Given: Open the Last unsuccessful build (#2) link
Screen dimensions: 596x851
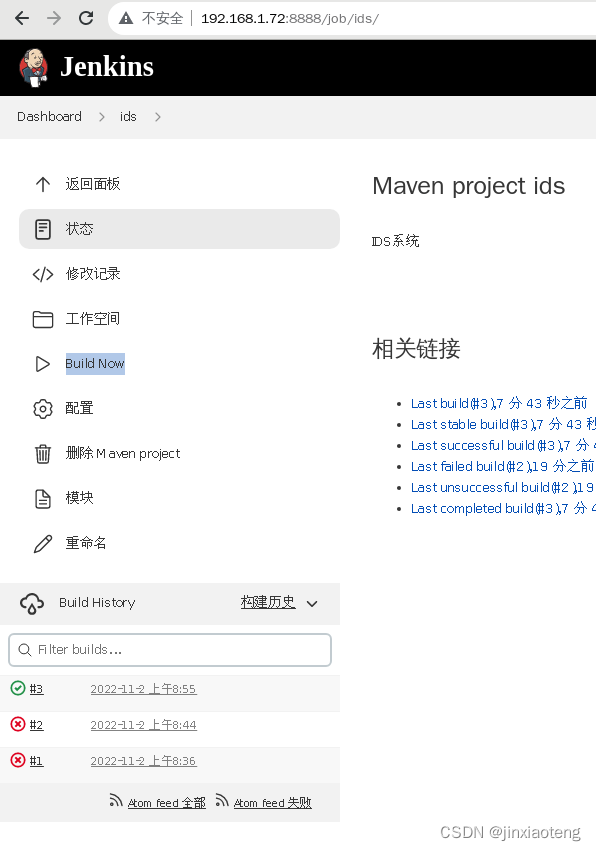Looking at the screenshot, I should point(503,488).
